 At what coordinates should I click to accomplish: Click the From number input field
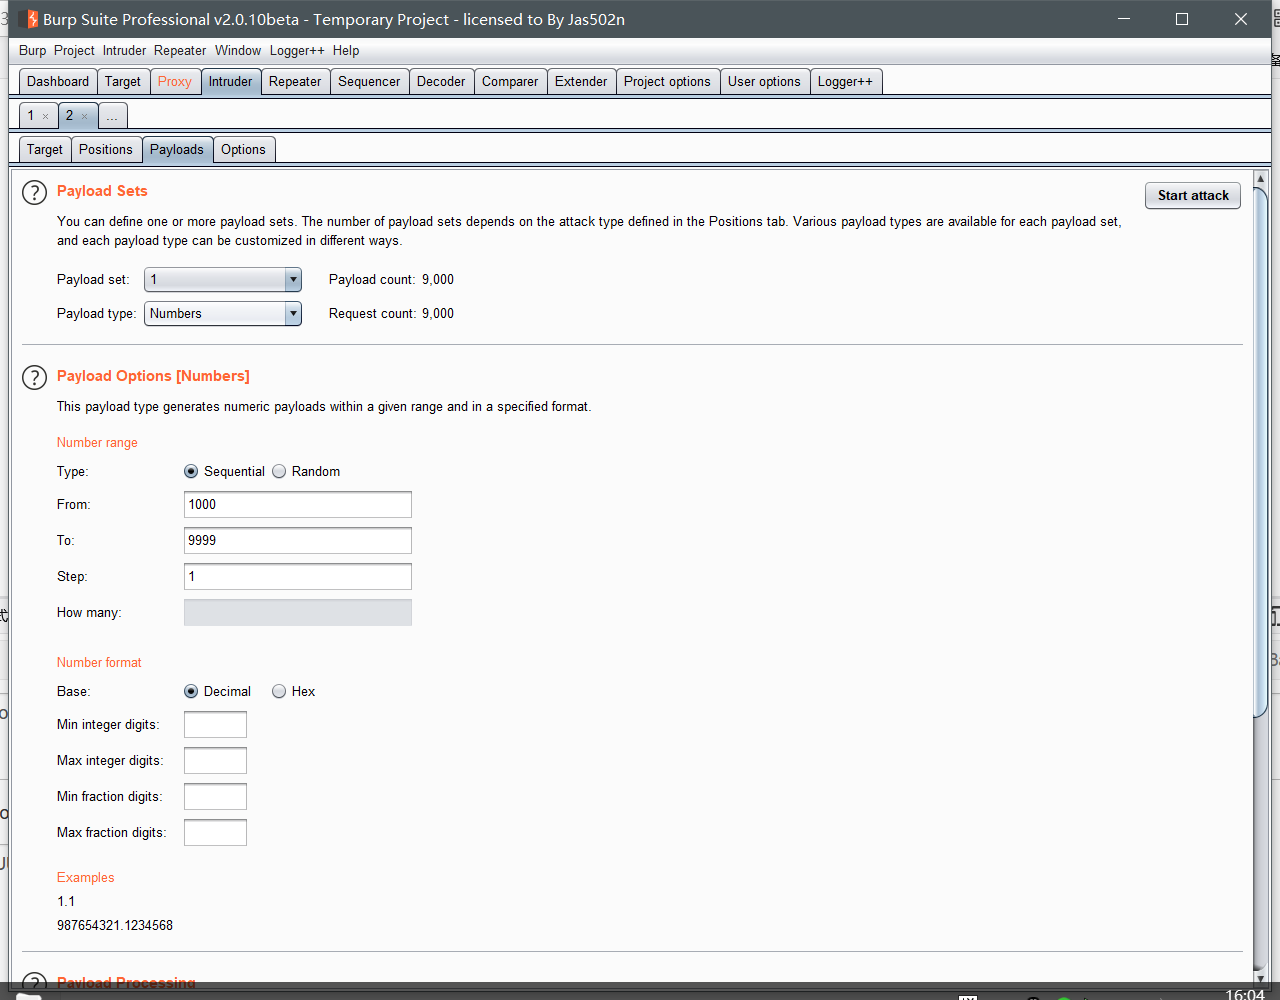297,504
